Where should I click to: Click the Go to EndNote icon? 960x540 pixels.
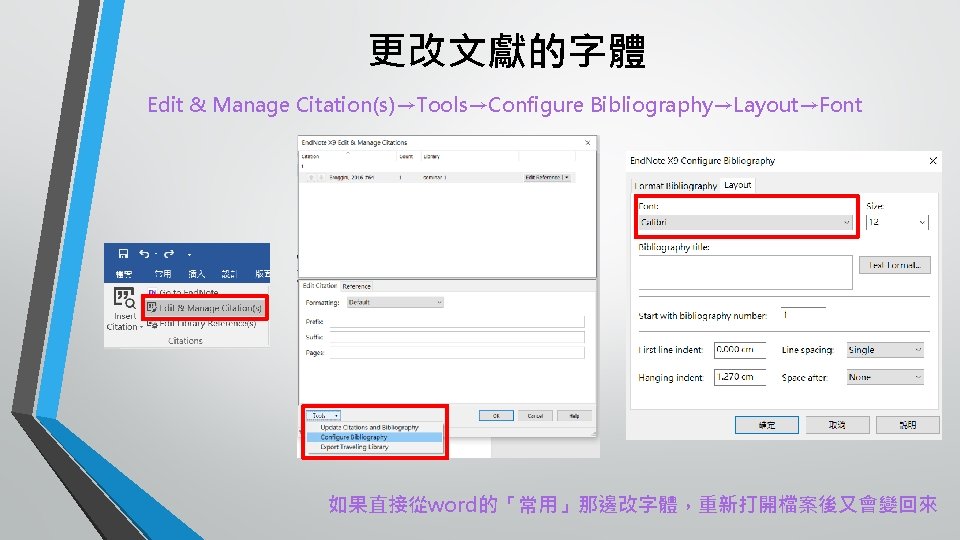click(x=152, y=292)
